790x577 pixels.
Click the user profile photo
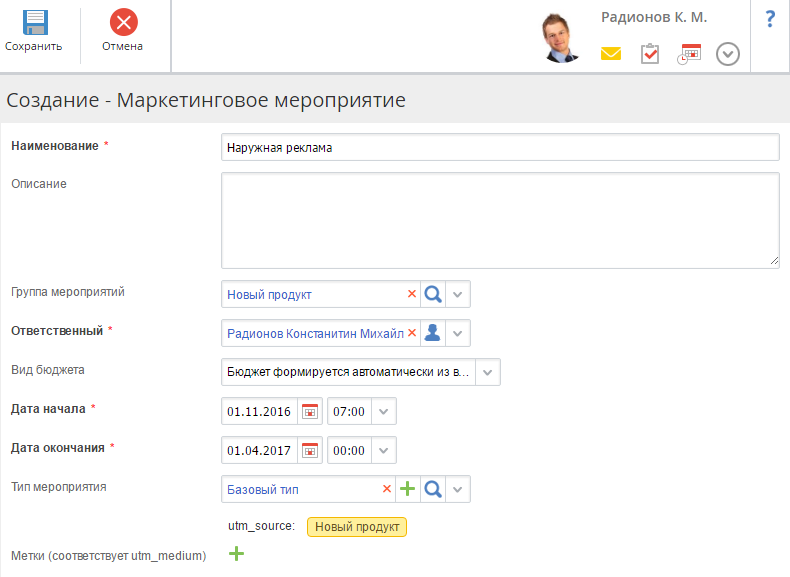(561, 38)
